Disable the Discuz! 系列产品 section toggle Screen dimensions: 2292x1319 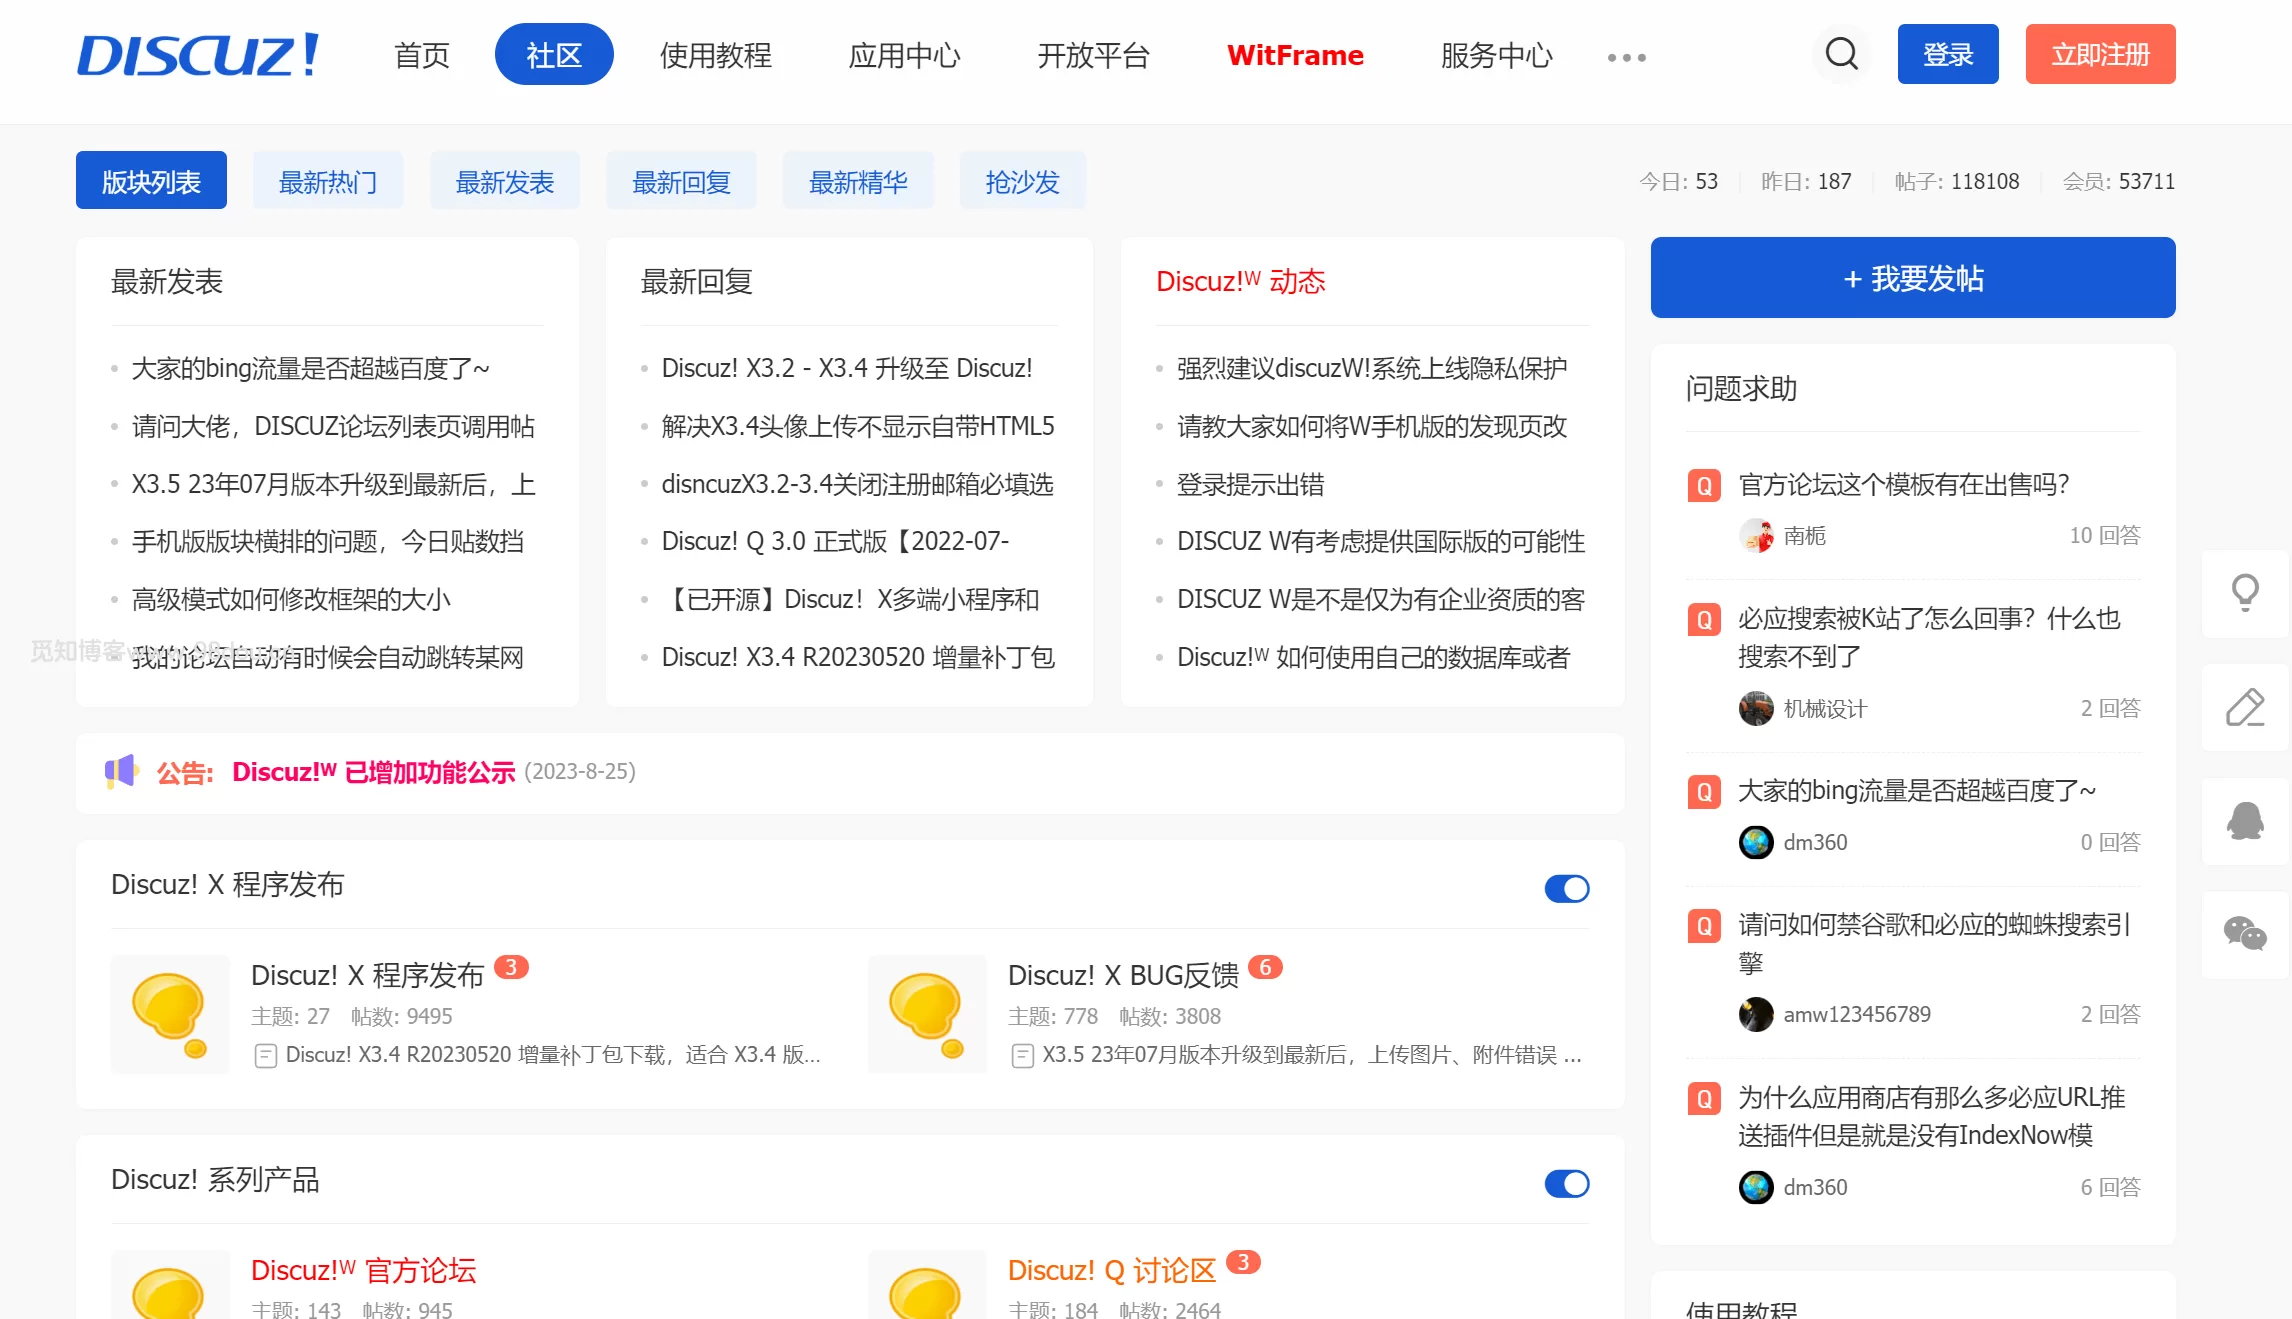1566,1183
